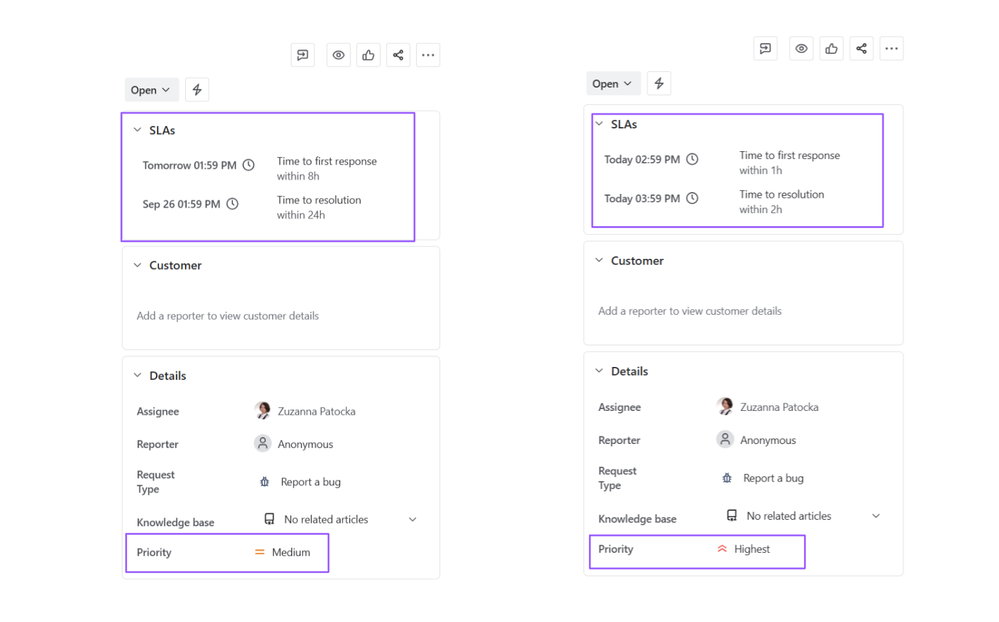Click the knowledge base article icon in the right panel
This screenshot has width=999, height=622.
[731, 515]
